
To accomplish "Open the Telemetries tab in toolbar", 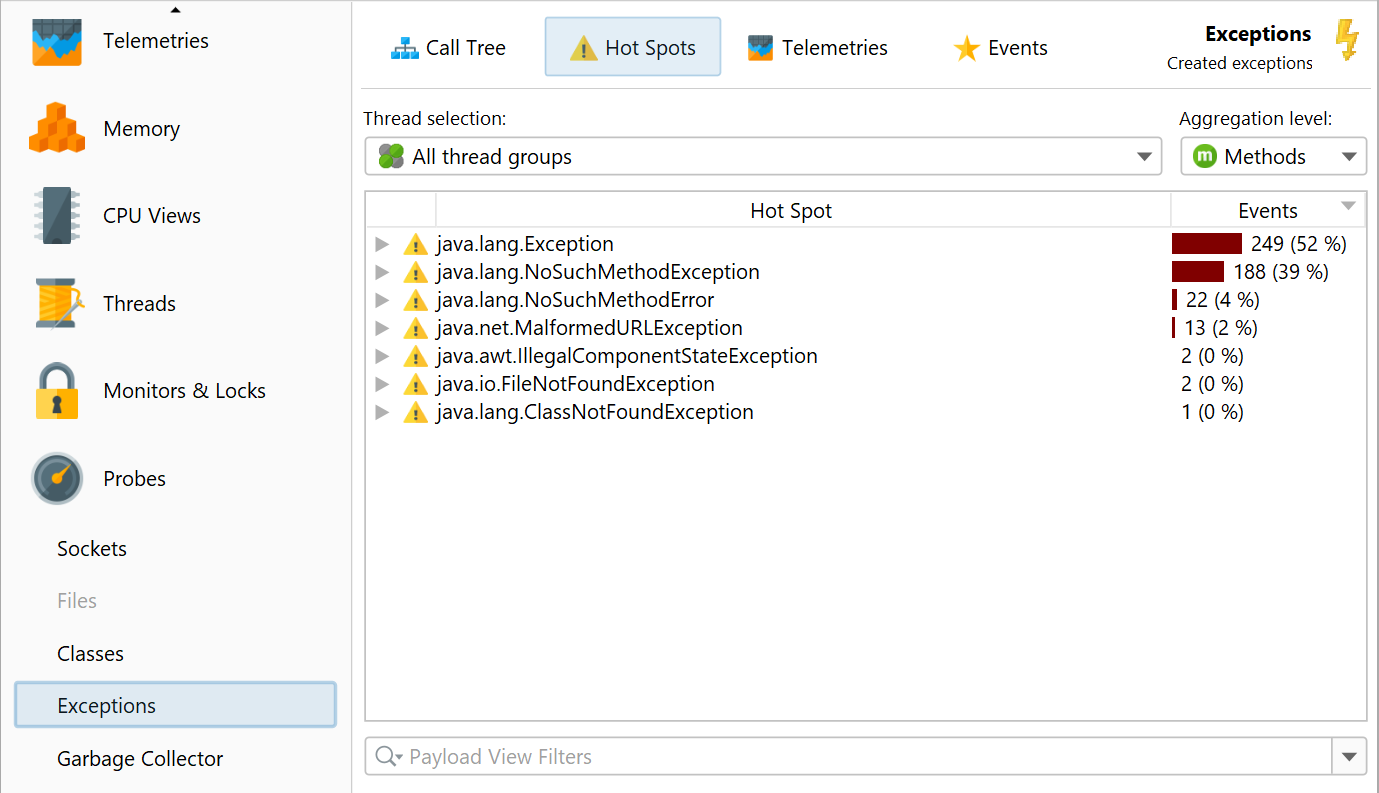I will [x=817, y=48].
